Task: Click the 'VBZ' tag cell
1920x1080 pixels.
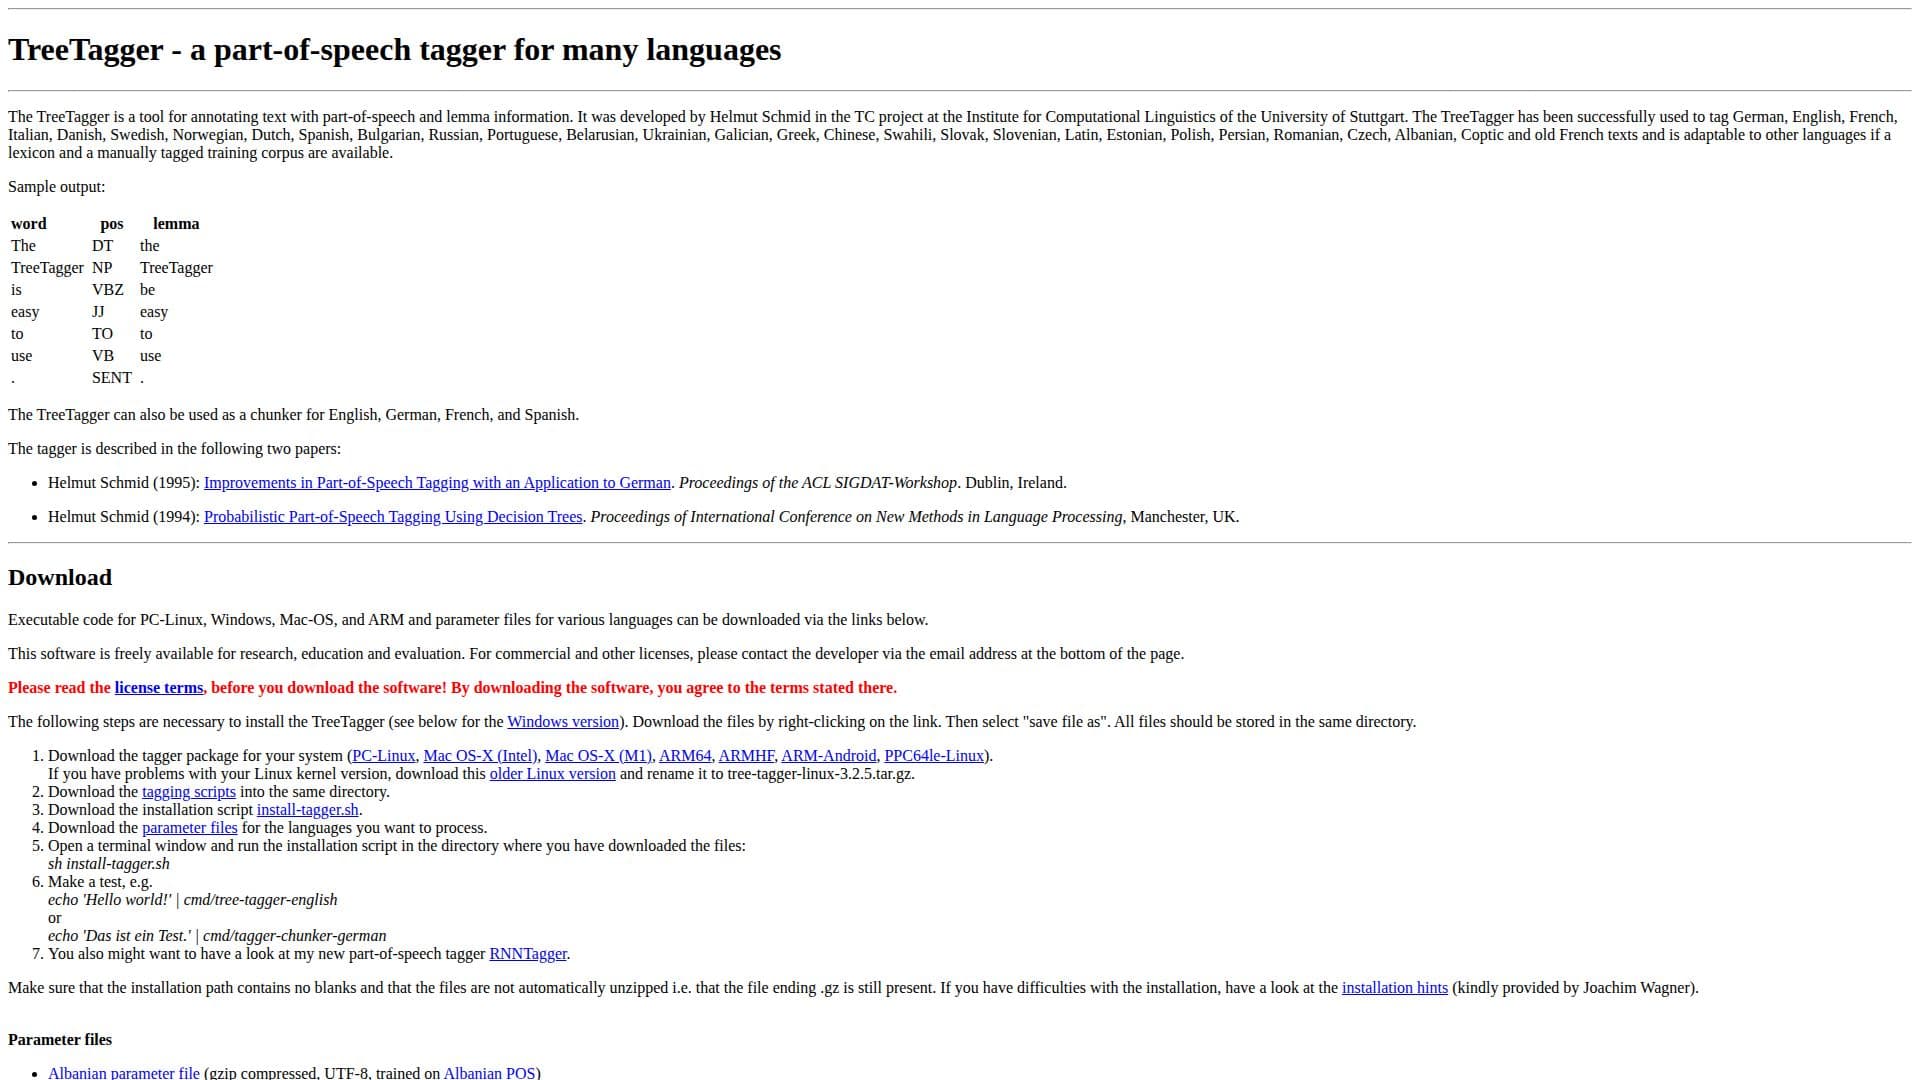Action: (x=108, y=290)
